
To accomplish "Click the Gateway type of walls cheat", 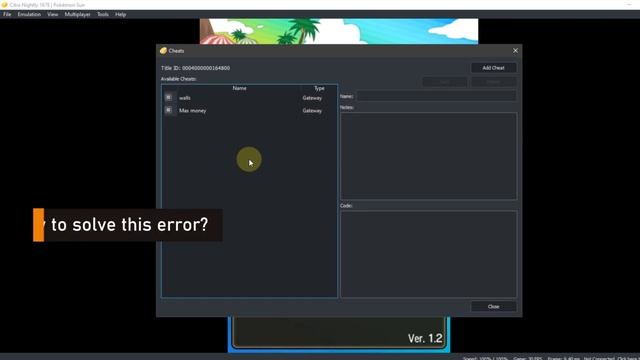I will (312, 98).
